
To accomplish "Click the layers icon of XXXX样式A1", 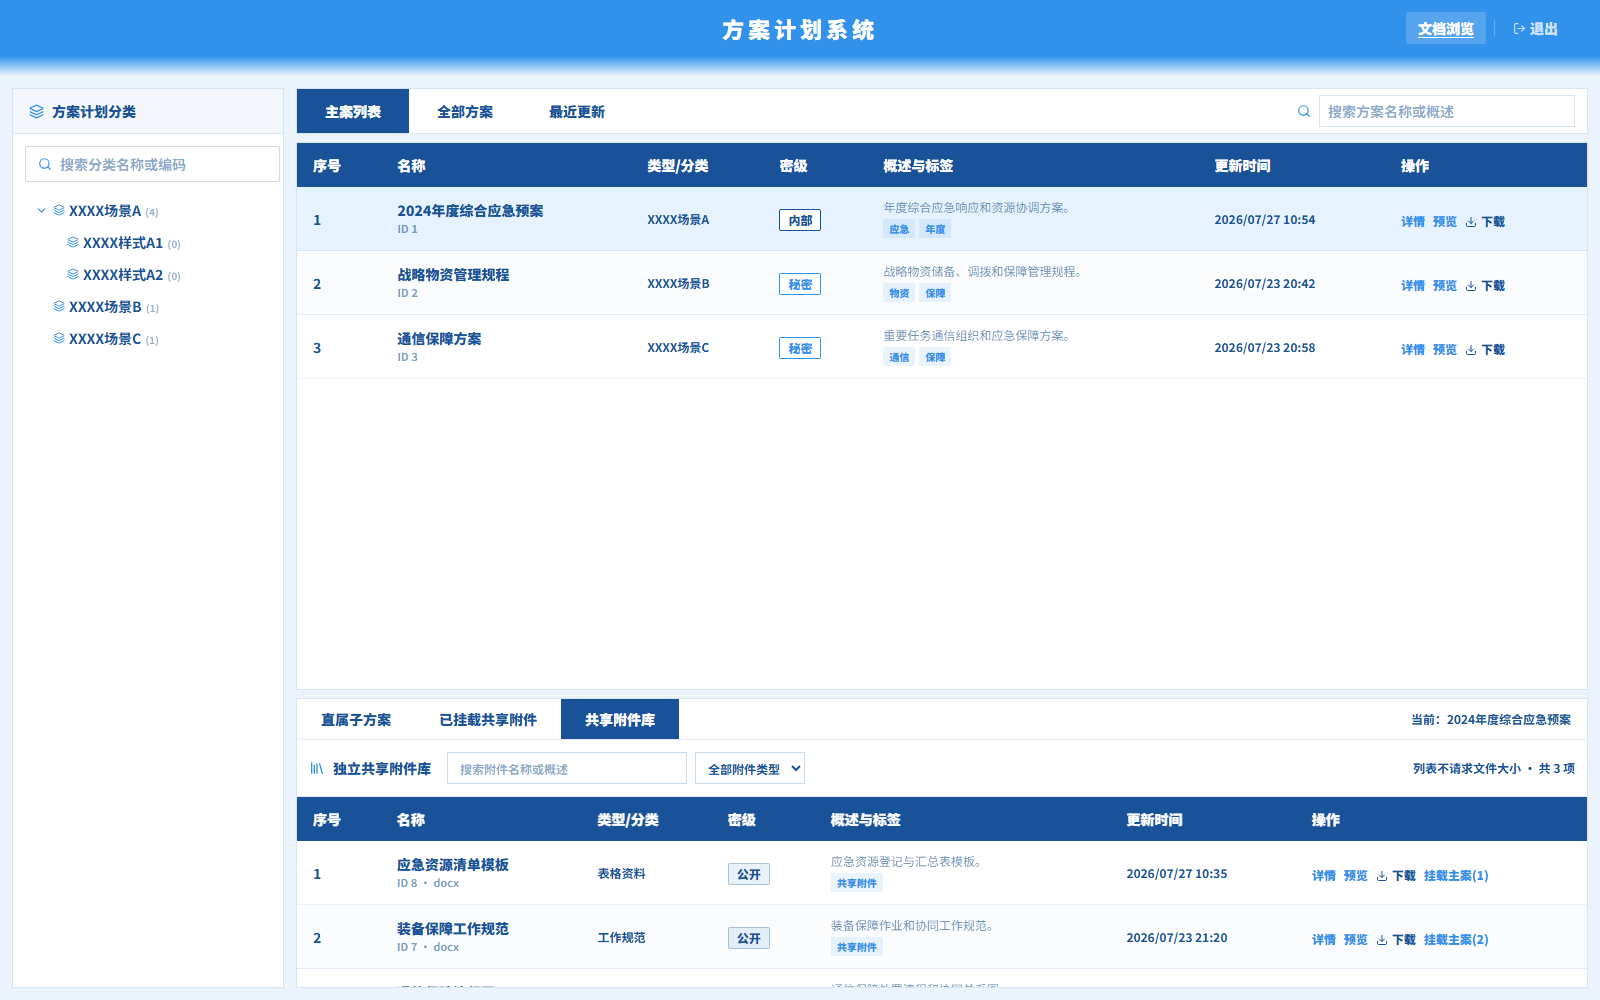I will pos(73,242).
